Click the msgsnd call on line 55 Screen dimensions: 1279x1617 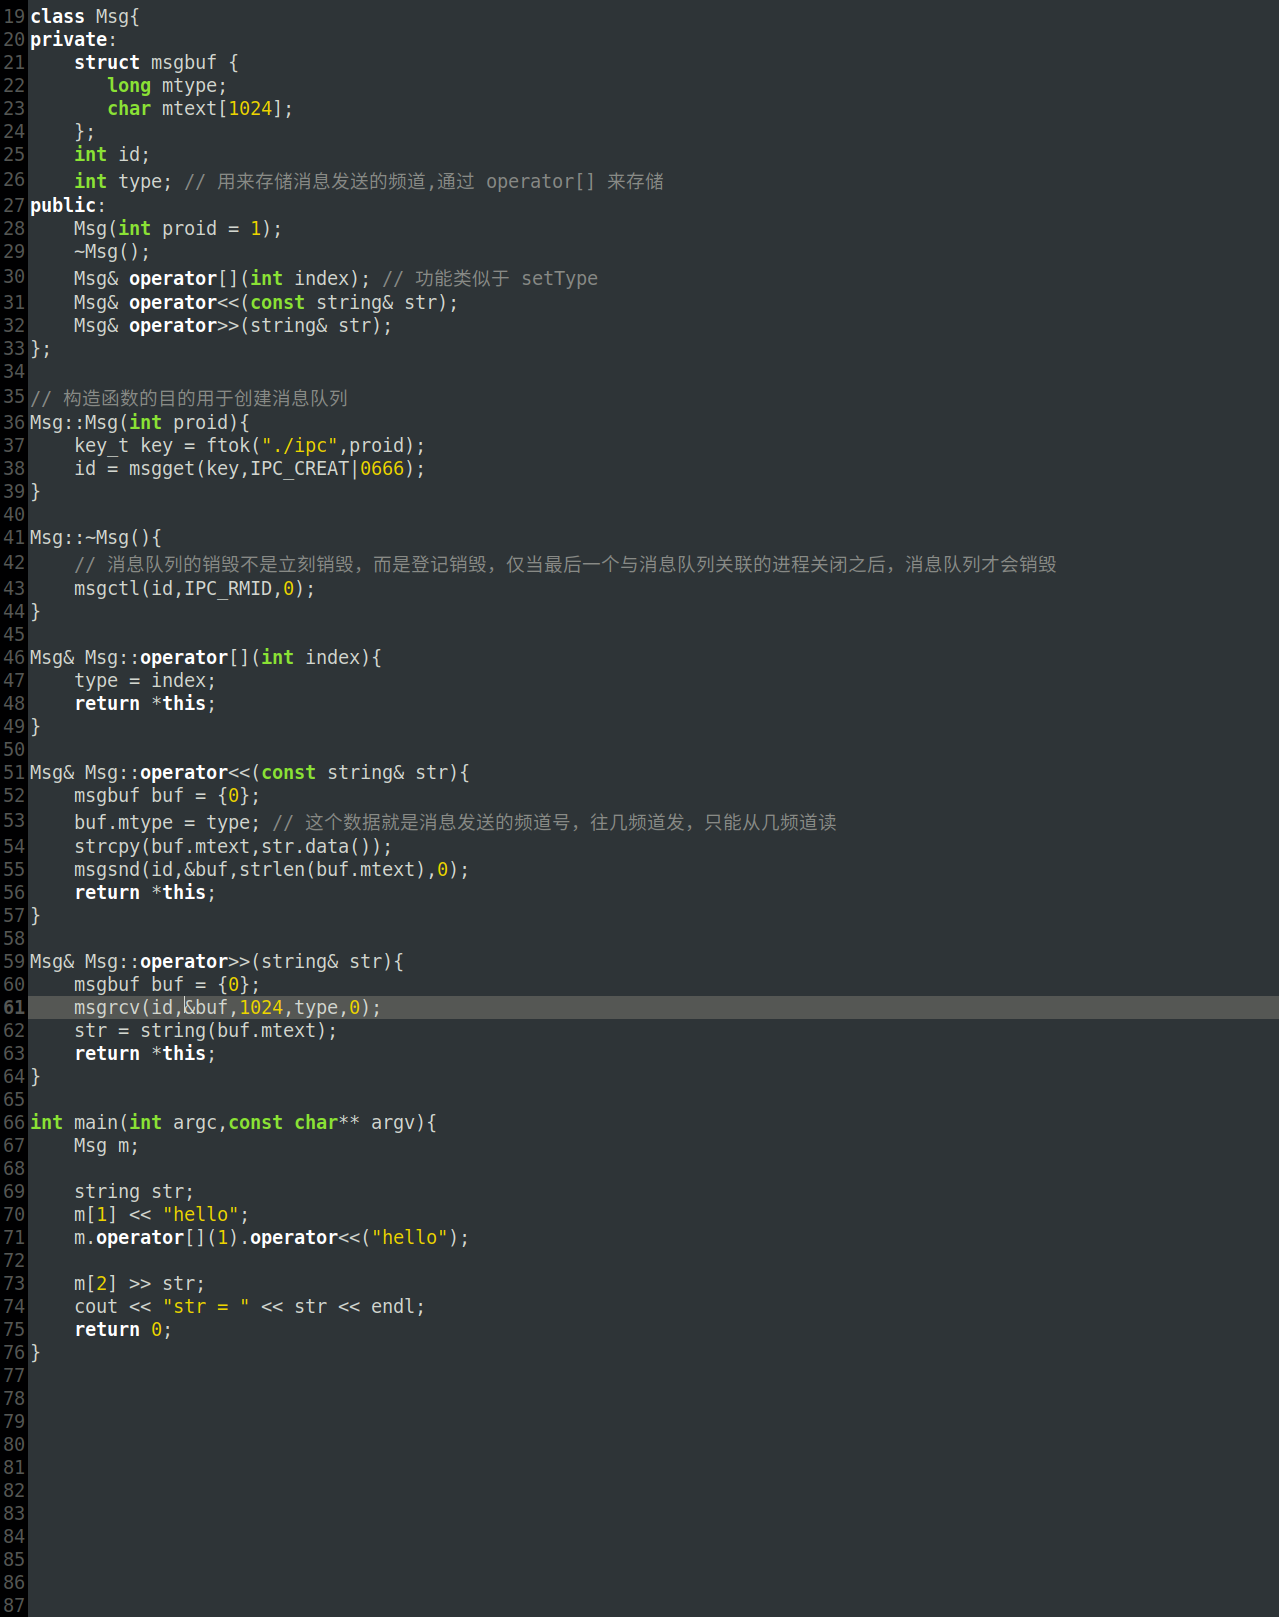point(272,869)
